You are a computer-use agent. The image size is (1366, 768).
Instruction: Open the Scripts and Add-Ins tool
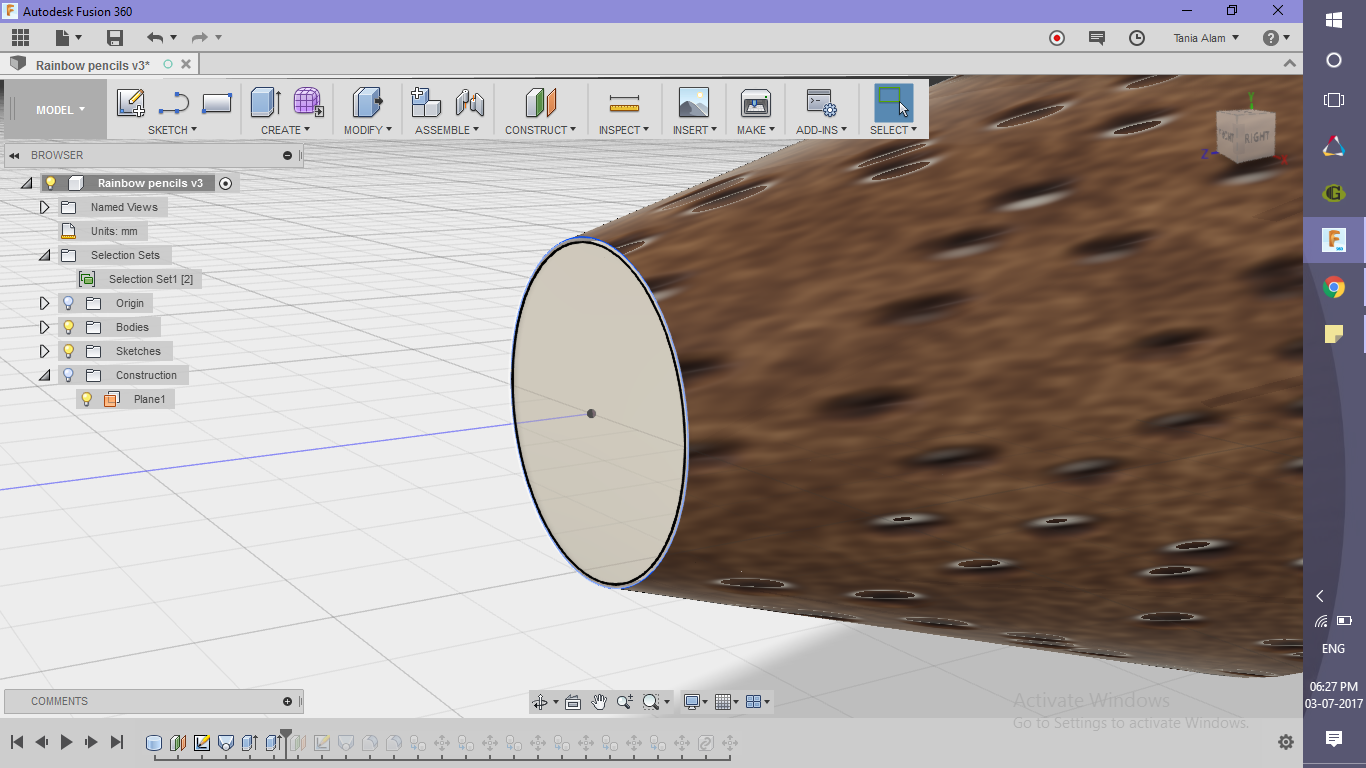[x=821, y=102]
